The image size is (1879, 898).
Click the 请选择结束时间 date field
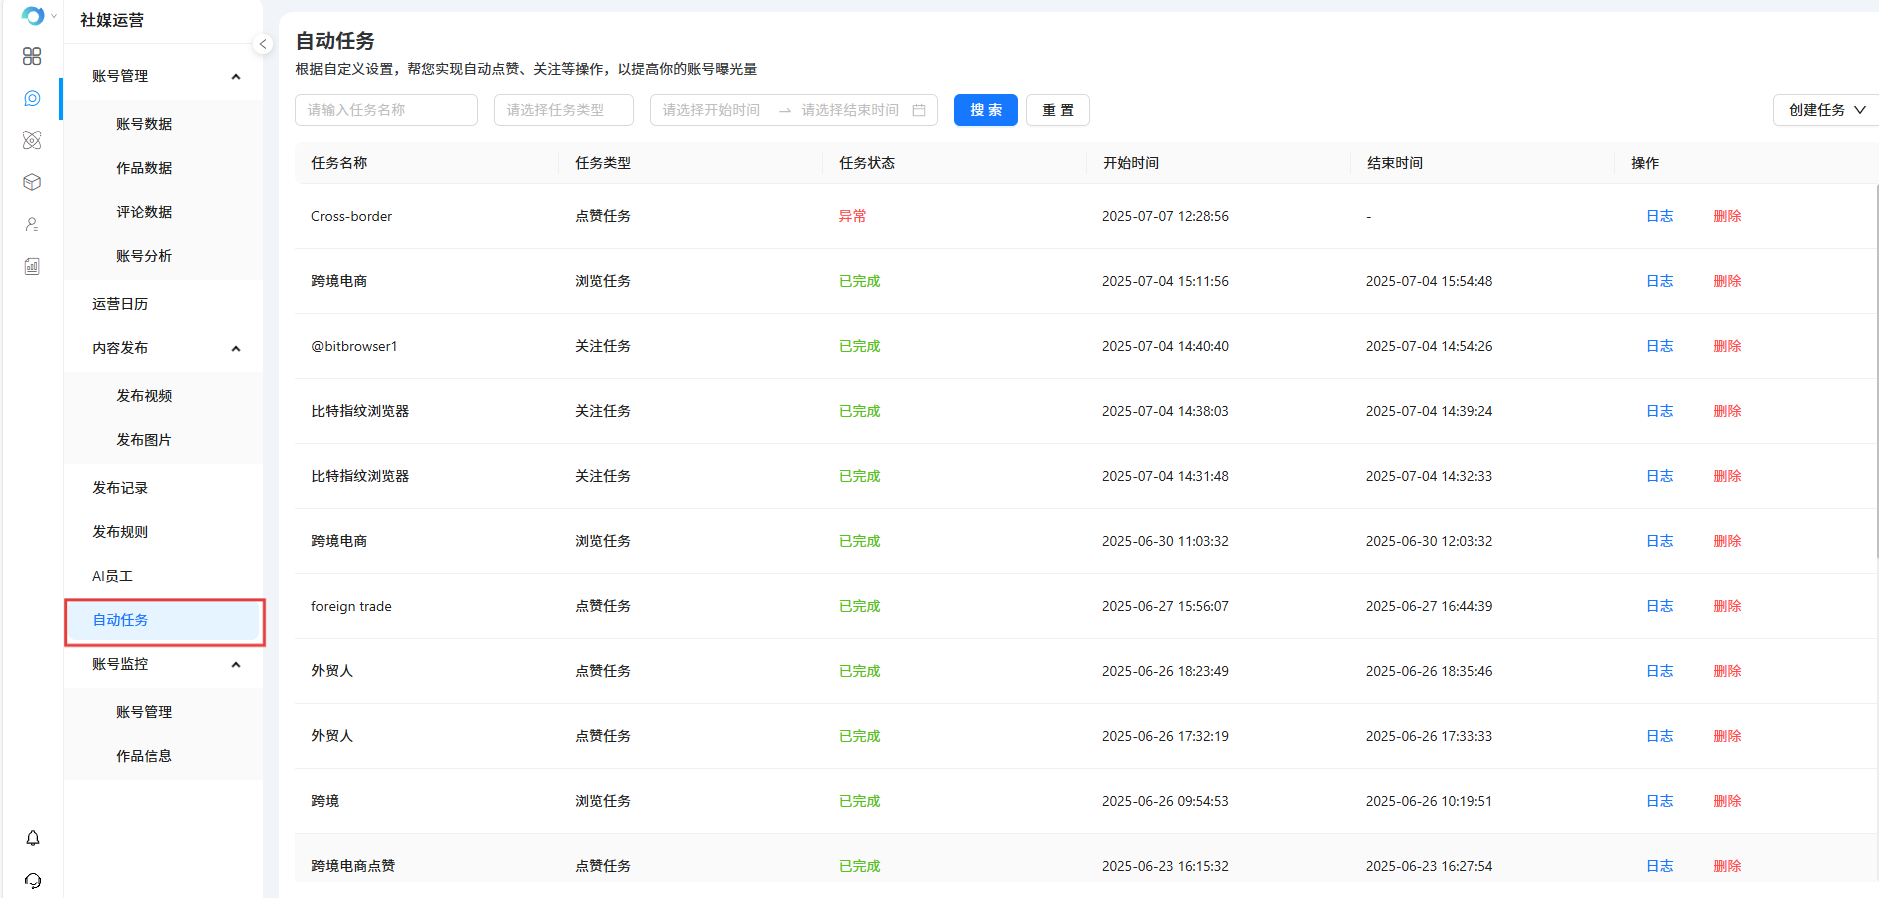tap(850, 110)
